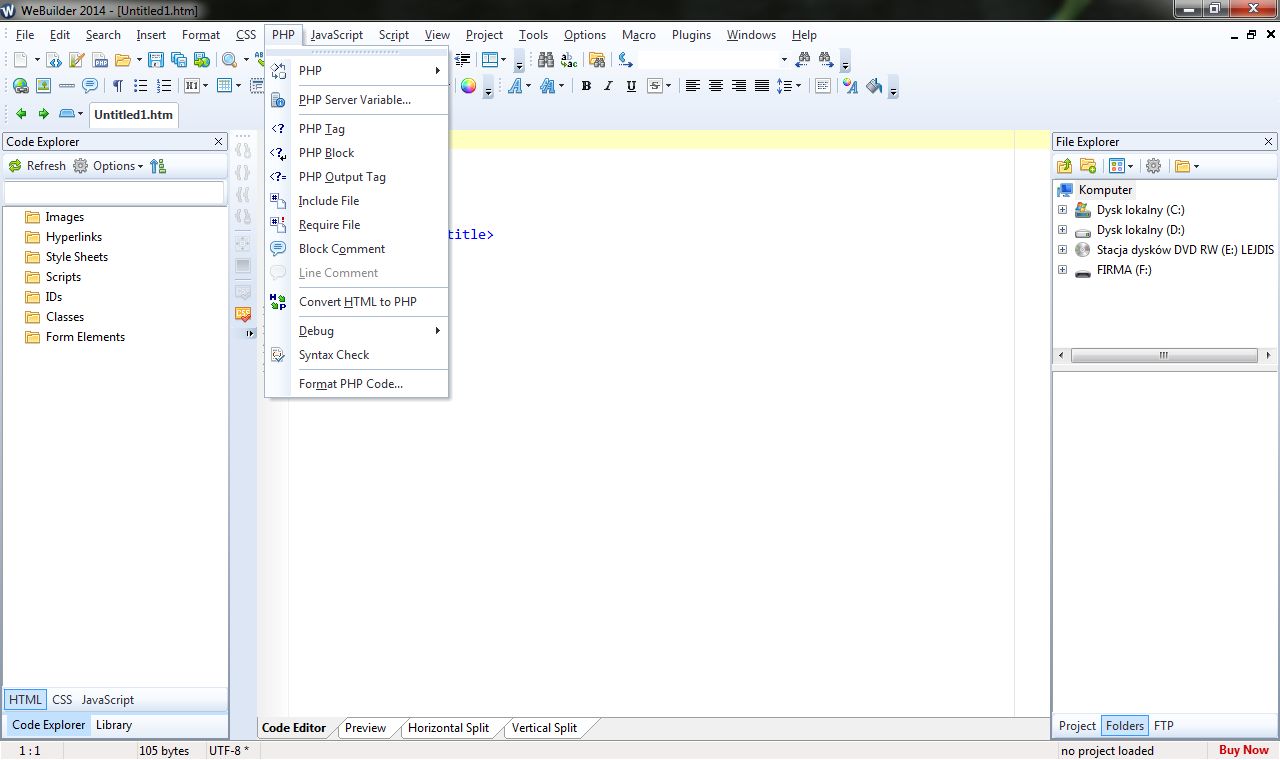Viewport: 1280px width, 760px height.
Task: Click the CSS checker icon in editor gutter
Action: point(243,314)
